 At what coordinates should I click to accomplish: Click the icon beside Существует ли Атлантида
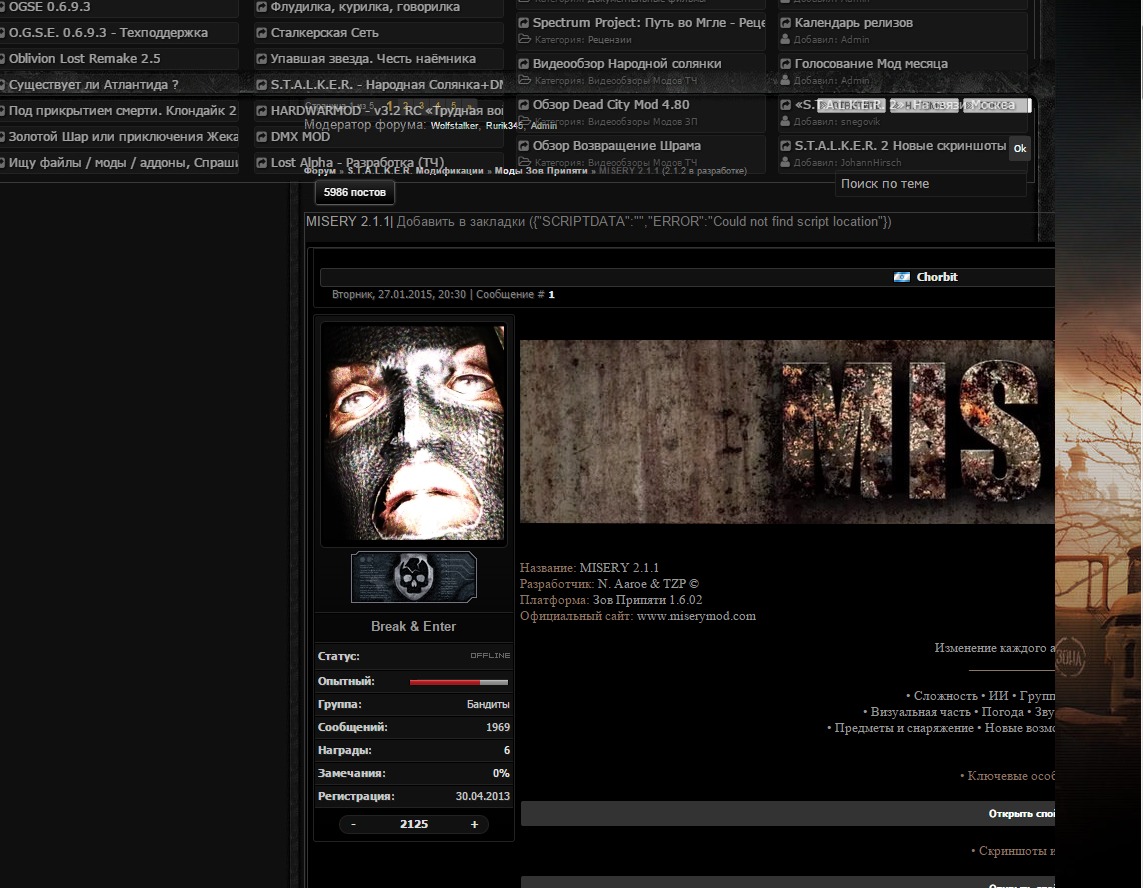(x=2, y=85)
